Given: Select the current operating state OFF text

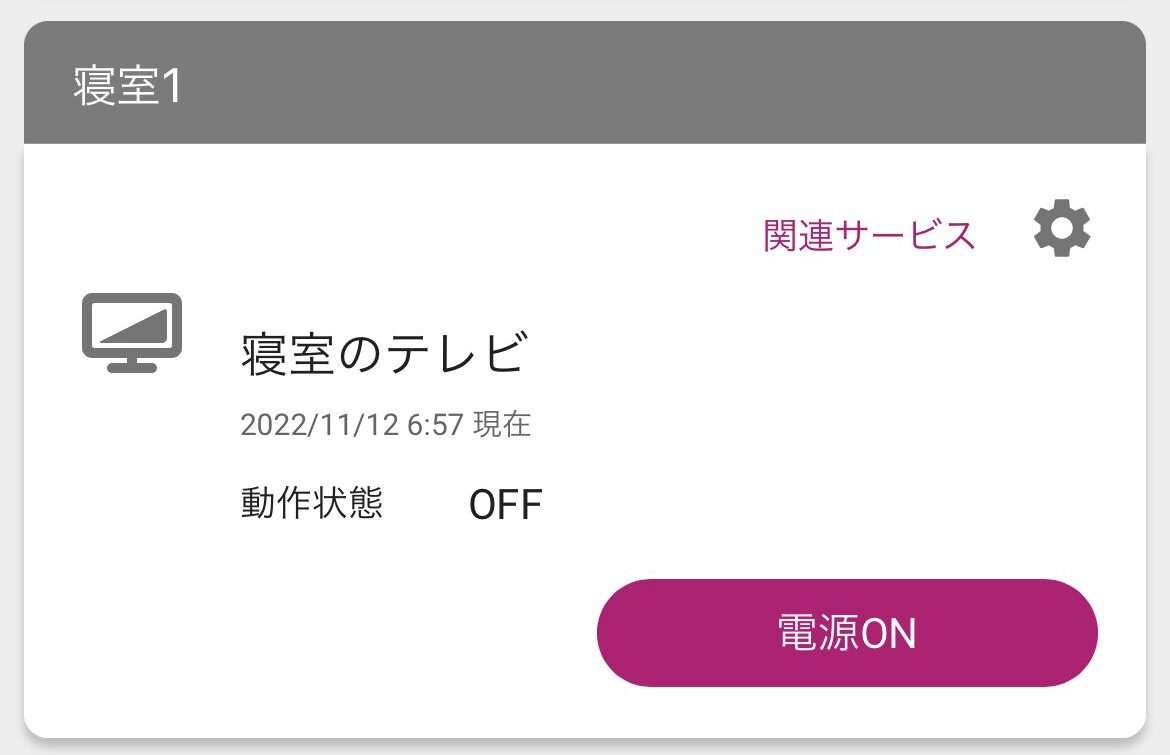Looking at the screenshot, I should point(505,505).
